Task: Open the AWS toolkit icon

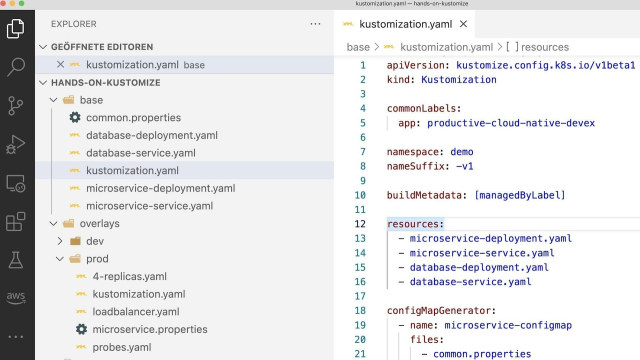Action: [16, 298]
